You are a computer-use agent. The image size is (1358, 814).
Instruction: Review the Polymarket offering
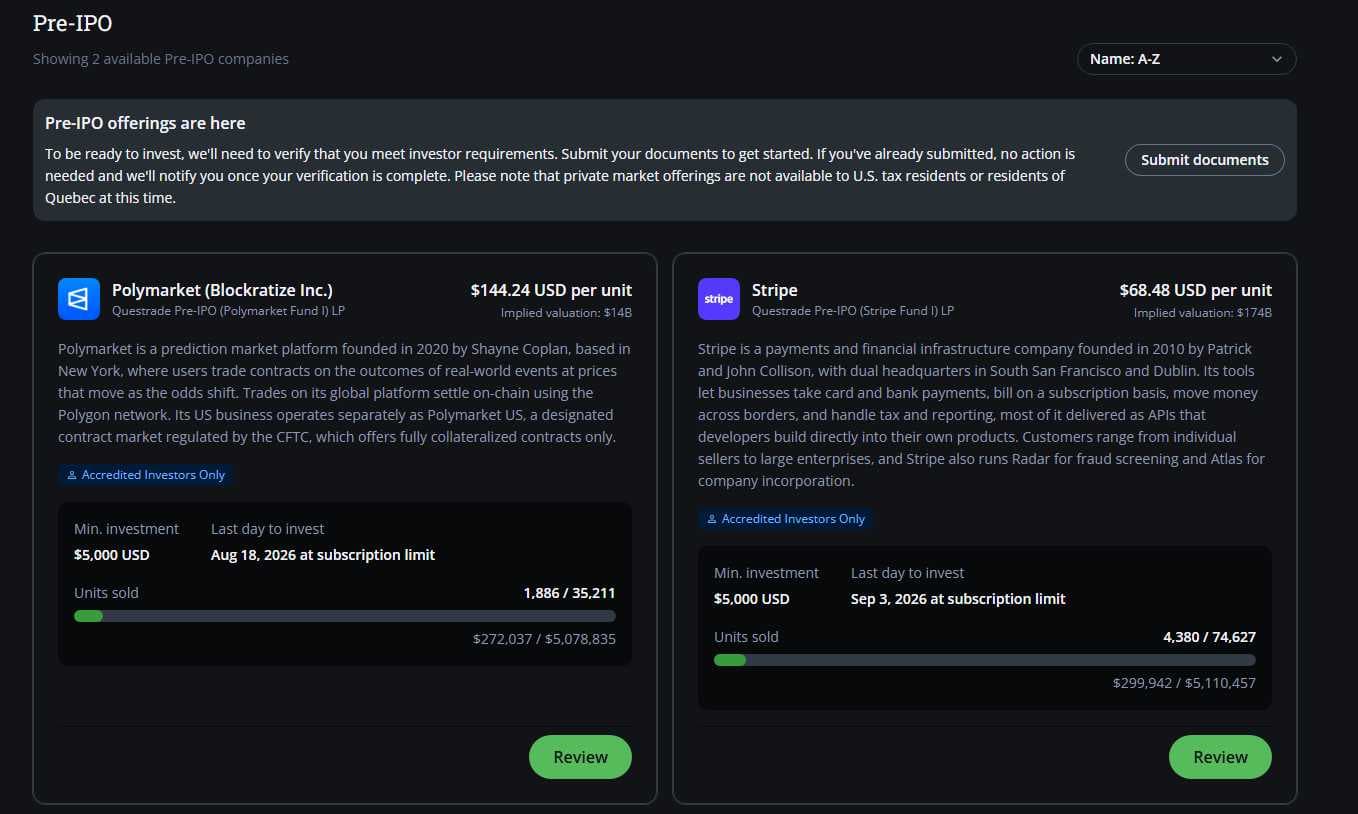(580, 757)
